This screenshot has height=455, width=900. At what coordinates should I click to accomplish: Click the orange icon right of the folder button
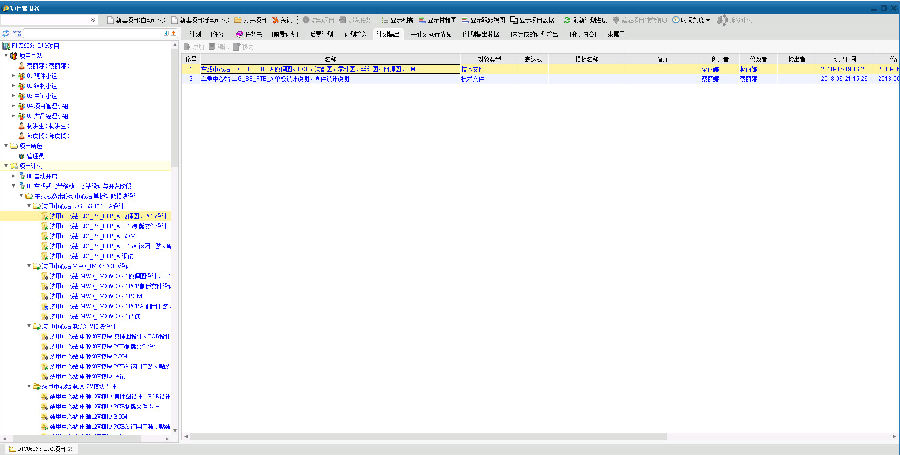click(x=276, y=20)
